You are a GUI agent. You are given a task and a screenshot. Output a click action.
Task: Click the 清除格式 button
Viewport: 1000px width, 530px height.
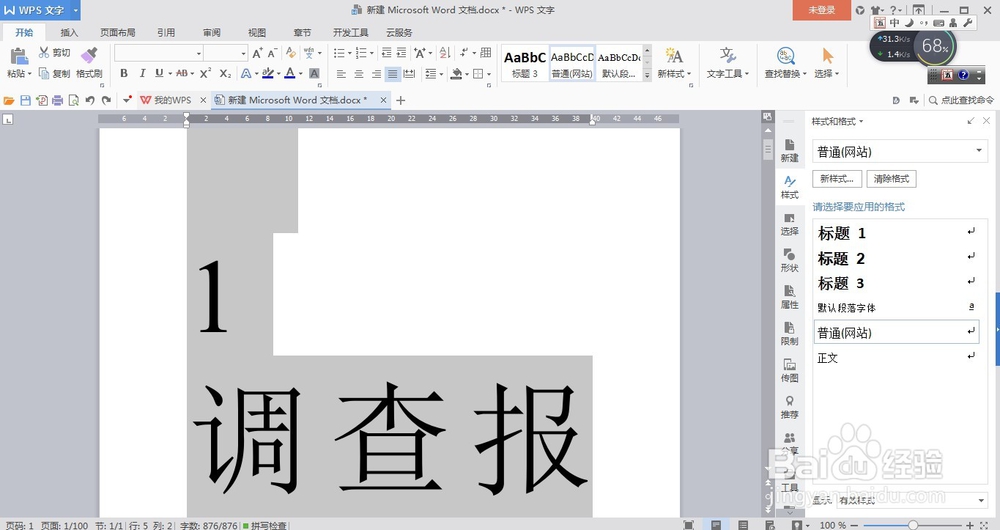tap(891, 179)
